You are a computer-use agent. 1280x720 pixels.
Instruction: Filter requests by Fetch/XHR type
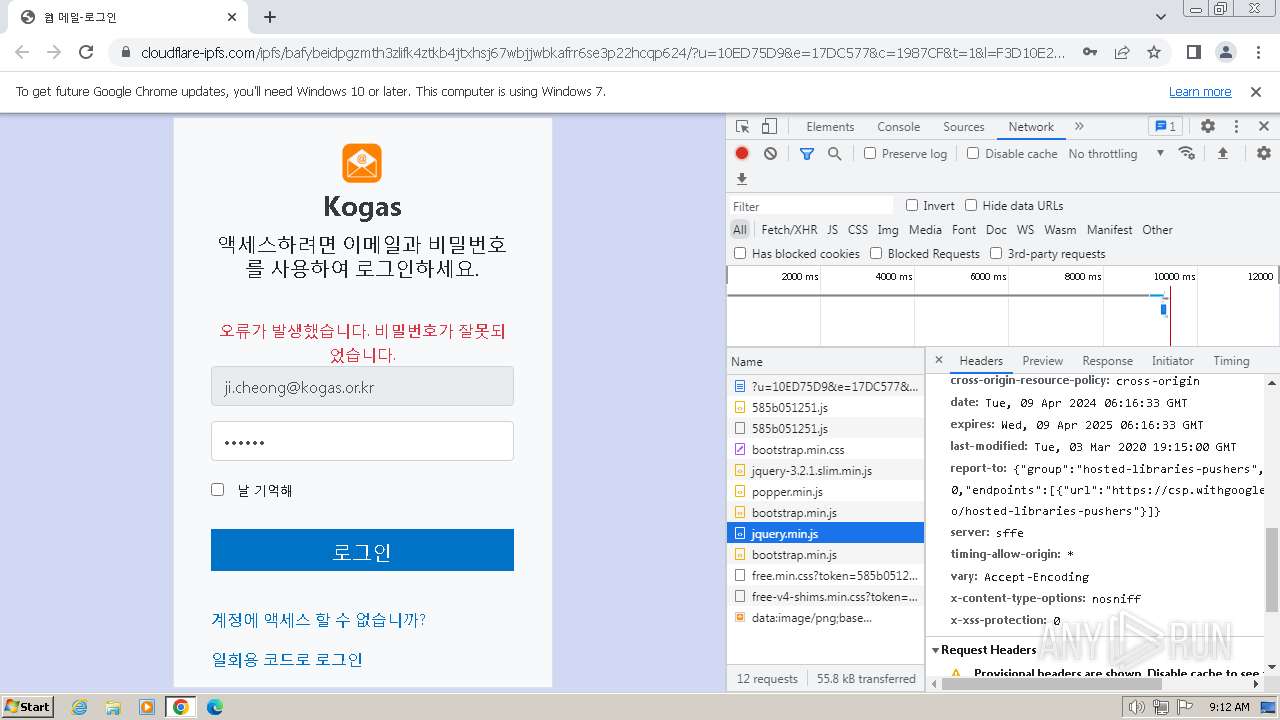pyautogui.click(x=789, y=229)
